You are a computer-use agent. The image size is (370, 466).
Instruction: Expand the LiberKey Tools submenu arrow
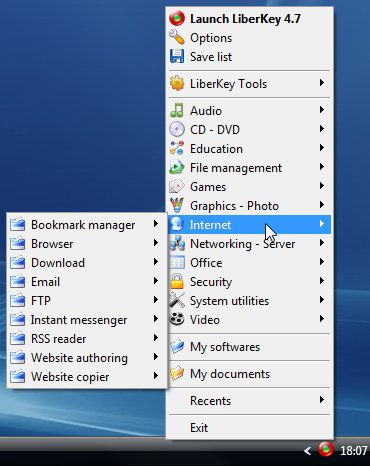point(322,83)
